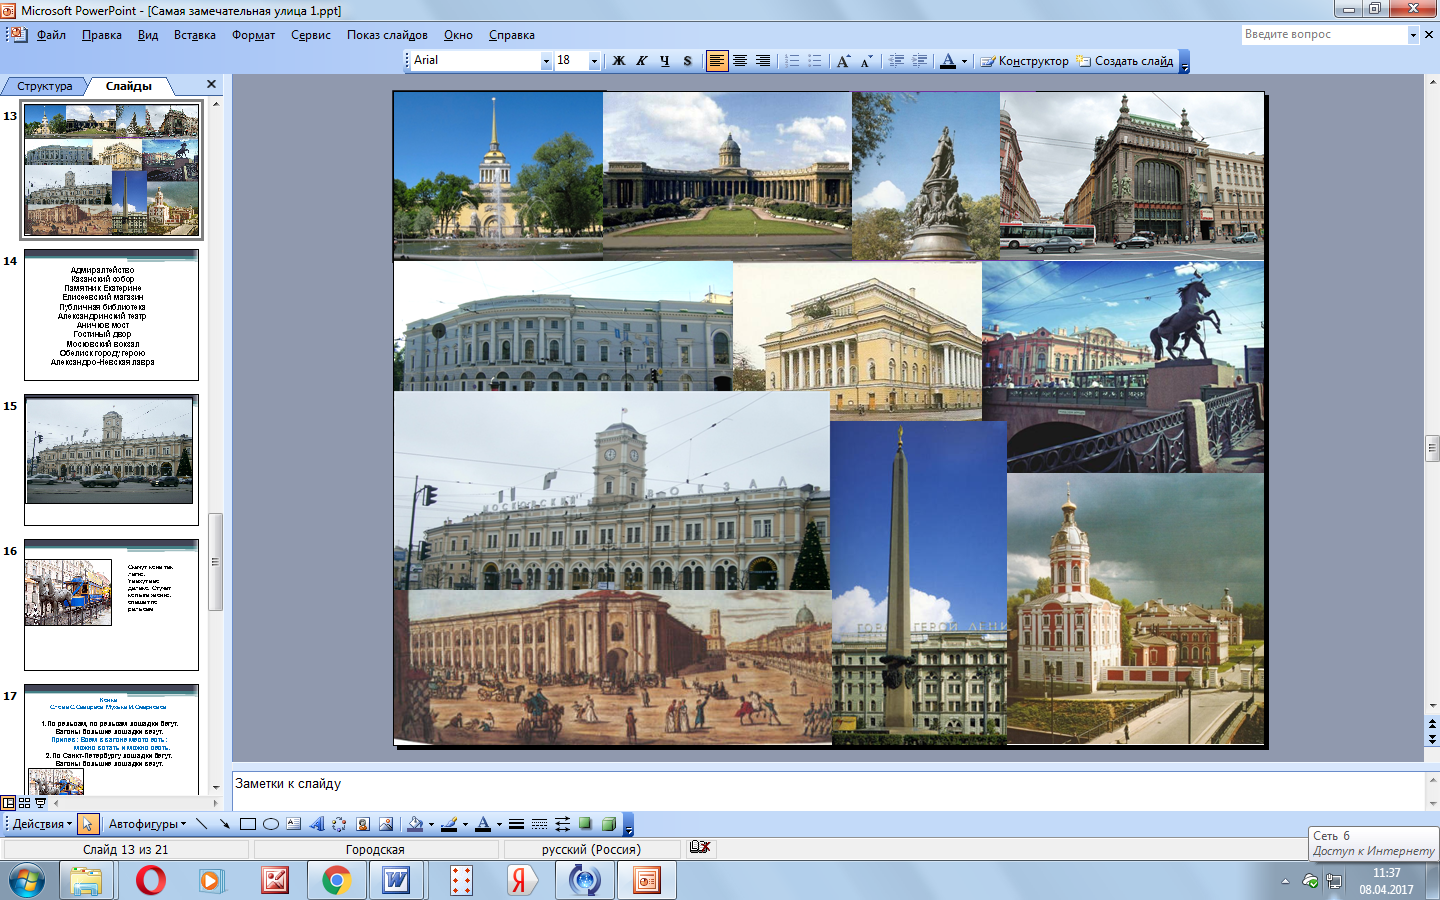The height and width of the screenshot is (900, 1440).
Task: Switch to the Структура tab
Action: coord(44,86)
